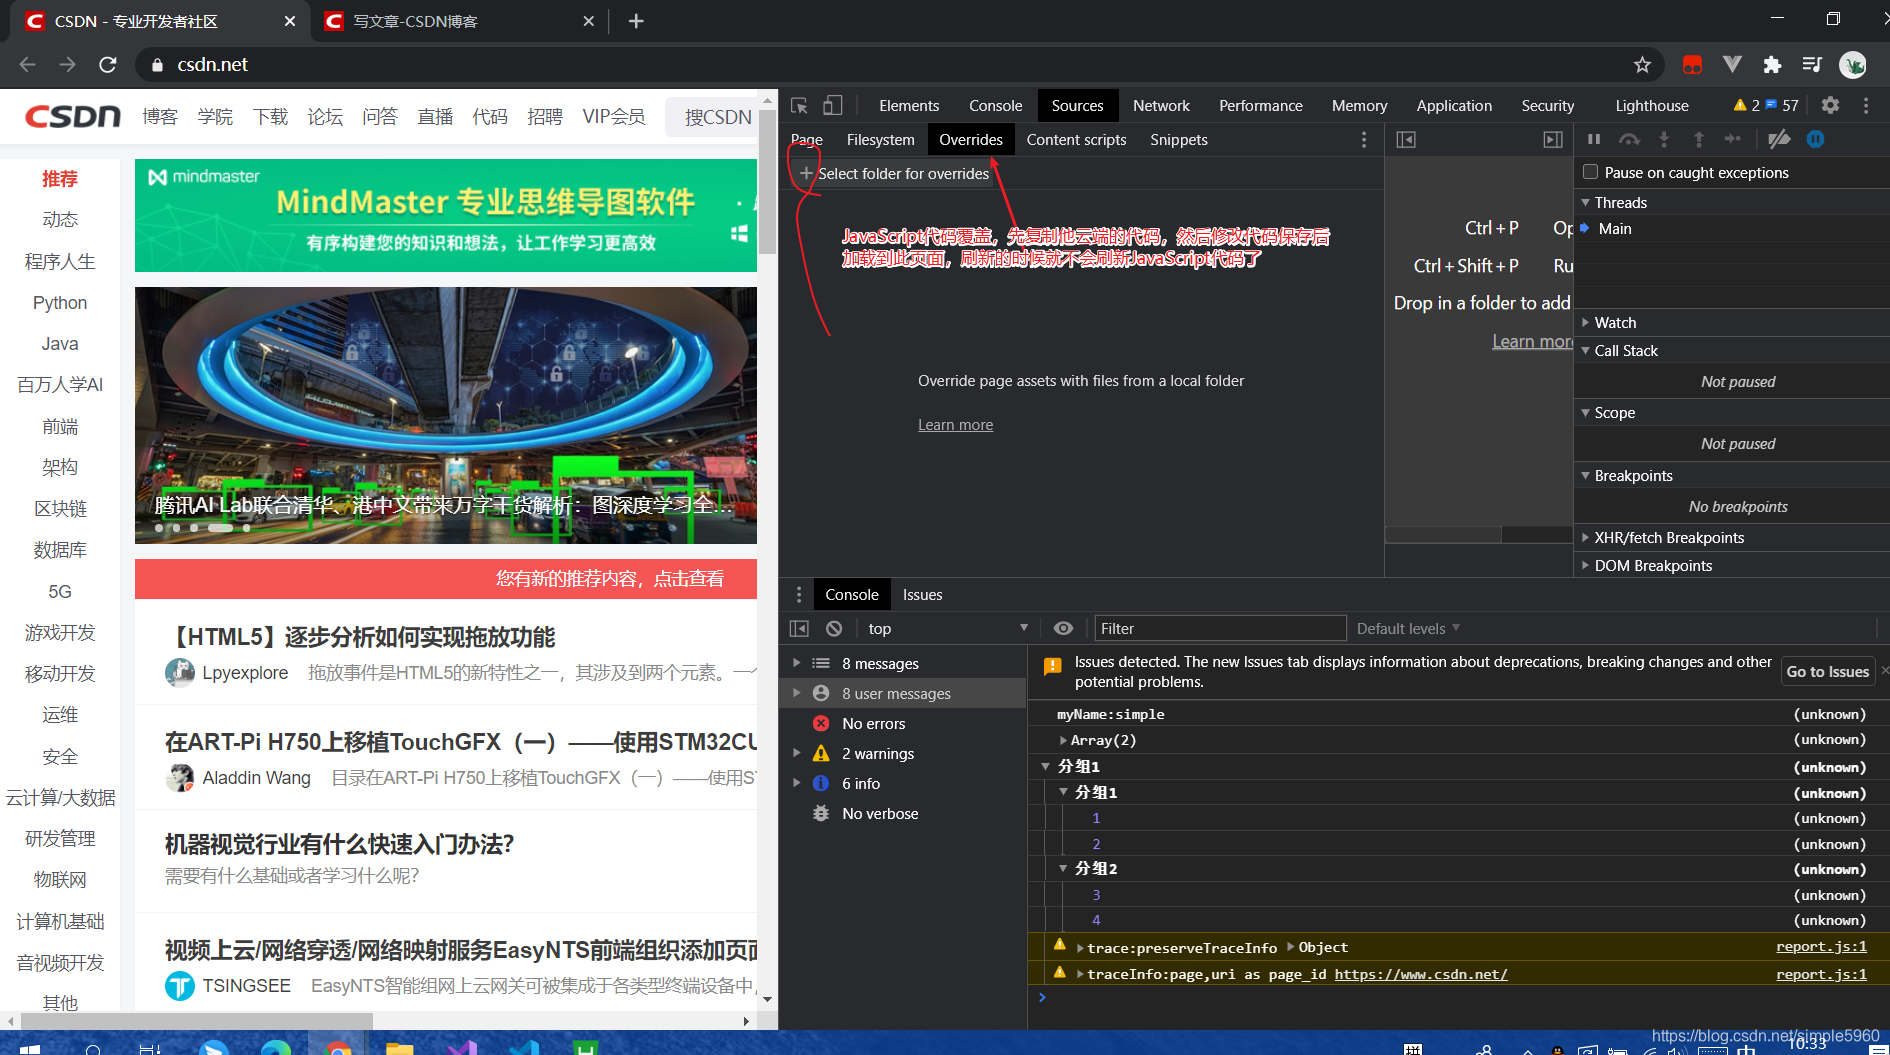Clear the console icon

pos(834,628)
